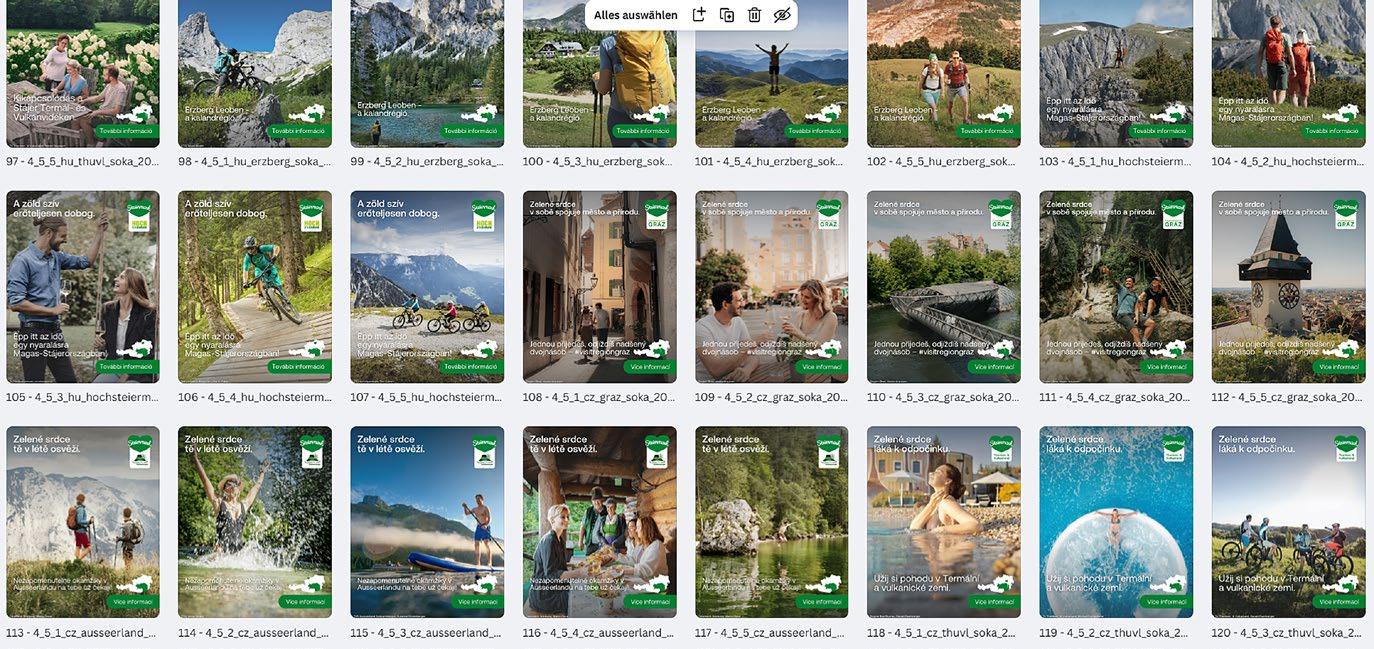Click the duplicate page icon
This screenshot has height=649, width=1374.
click(727, 15)
